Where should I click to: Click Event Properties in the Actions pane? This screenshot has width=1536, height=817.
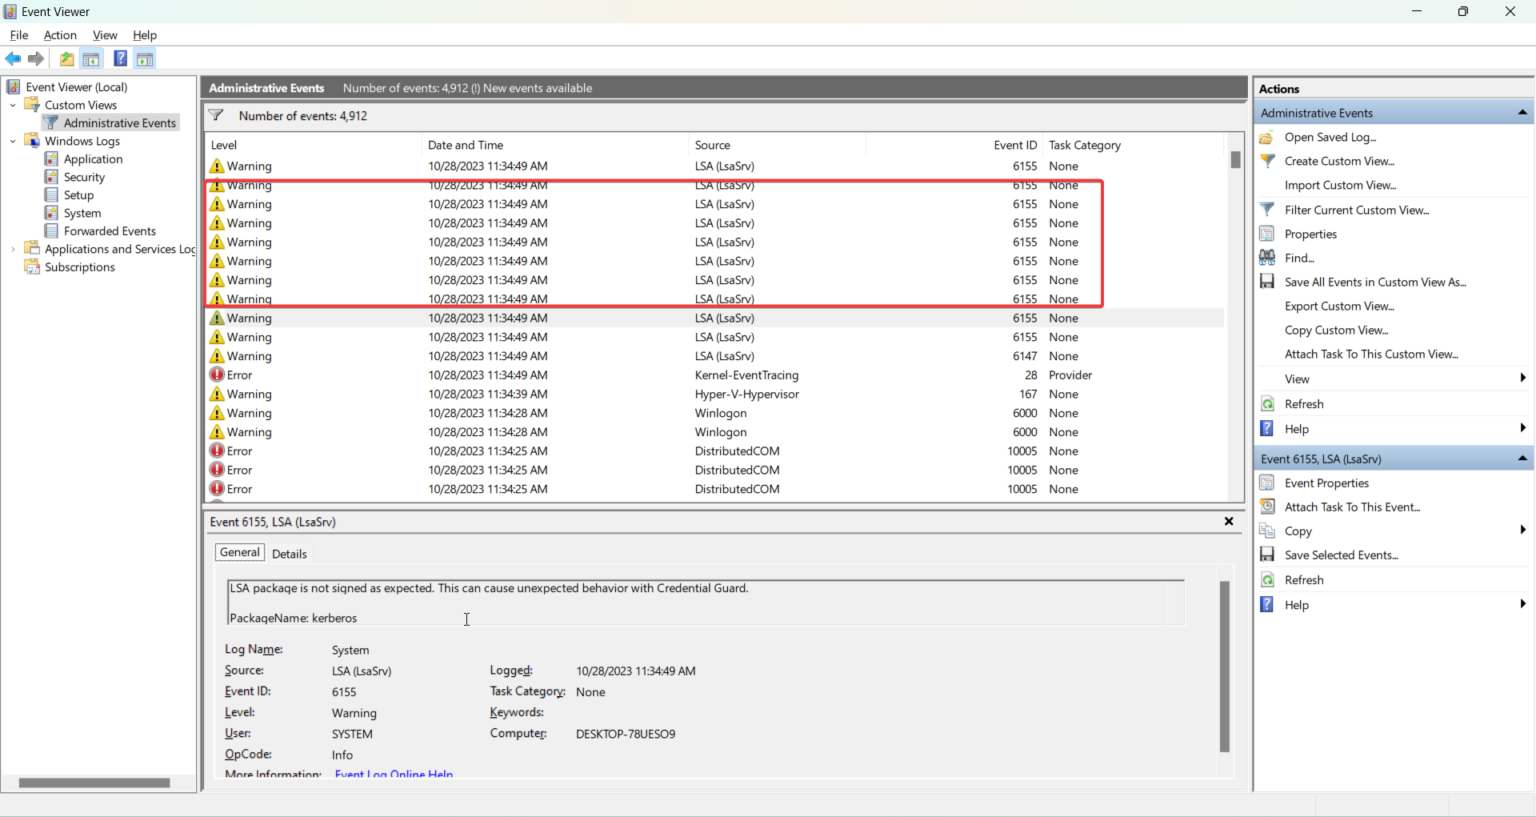click(1326, 482)
